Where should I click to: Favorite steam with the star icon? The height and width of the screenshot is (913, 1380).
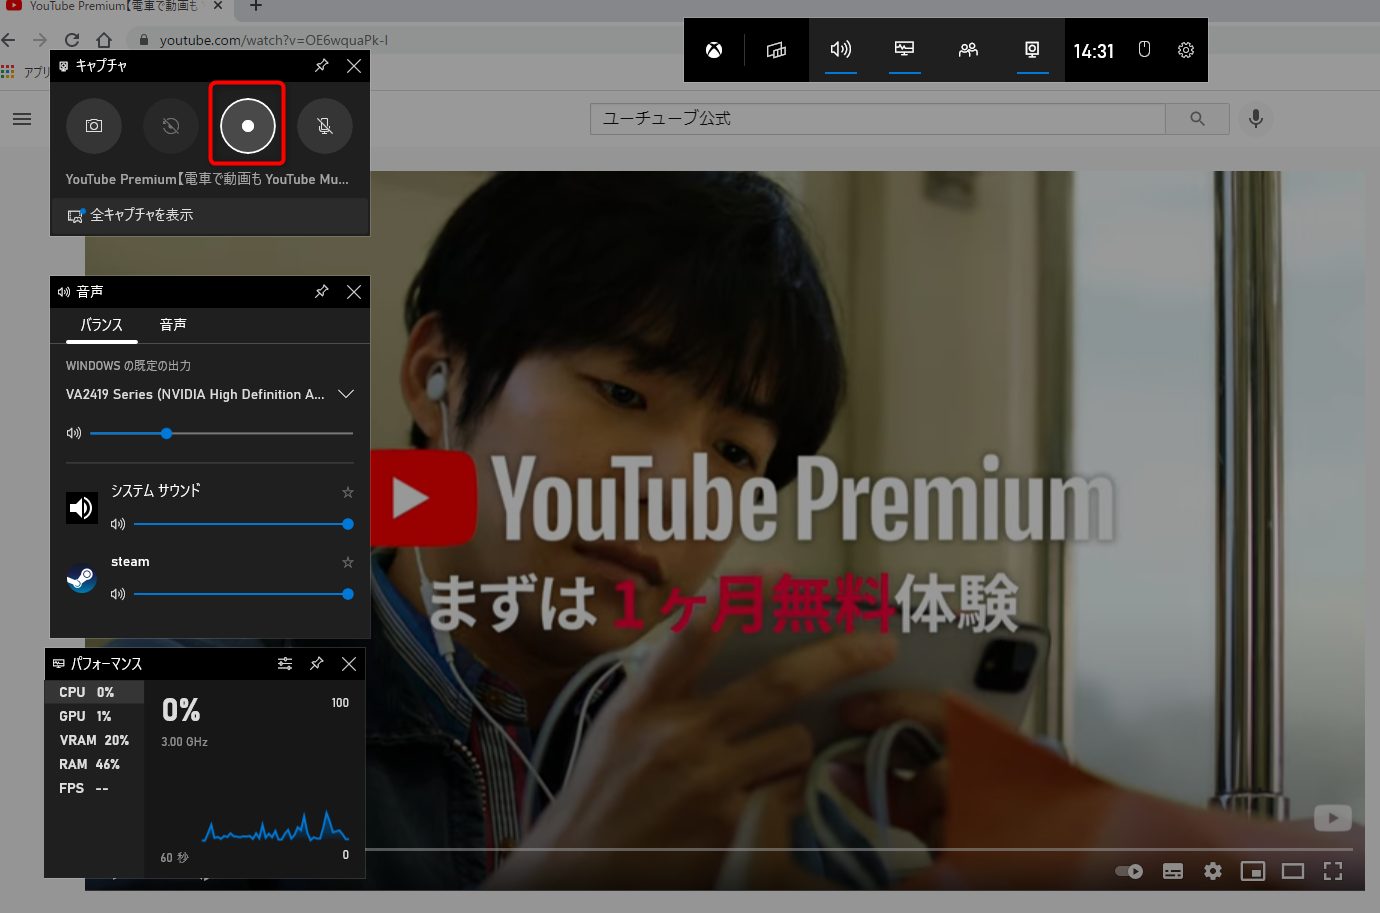tap(348, 562)
